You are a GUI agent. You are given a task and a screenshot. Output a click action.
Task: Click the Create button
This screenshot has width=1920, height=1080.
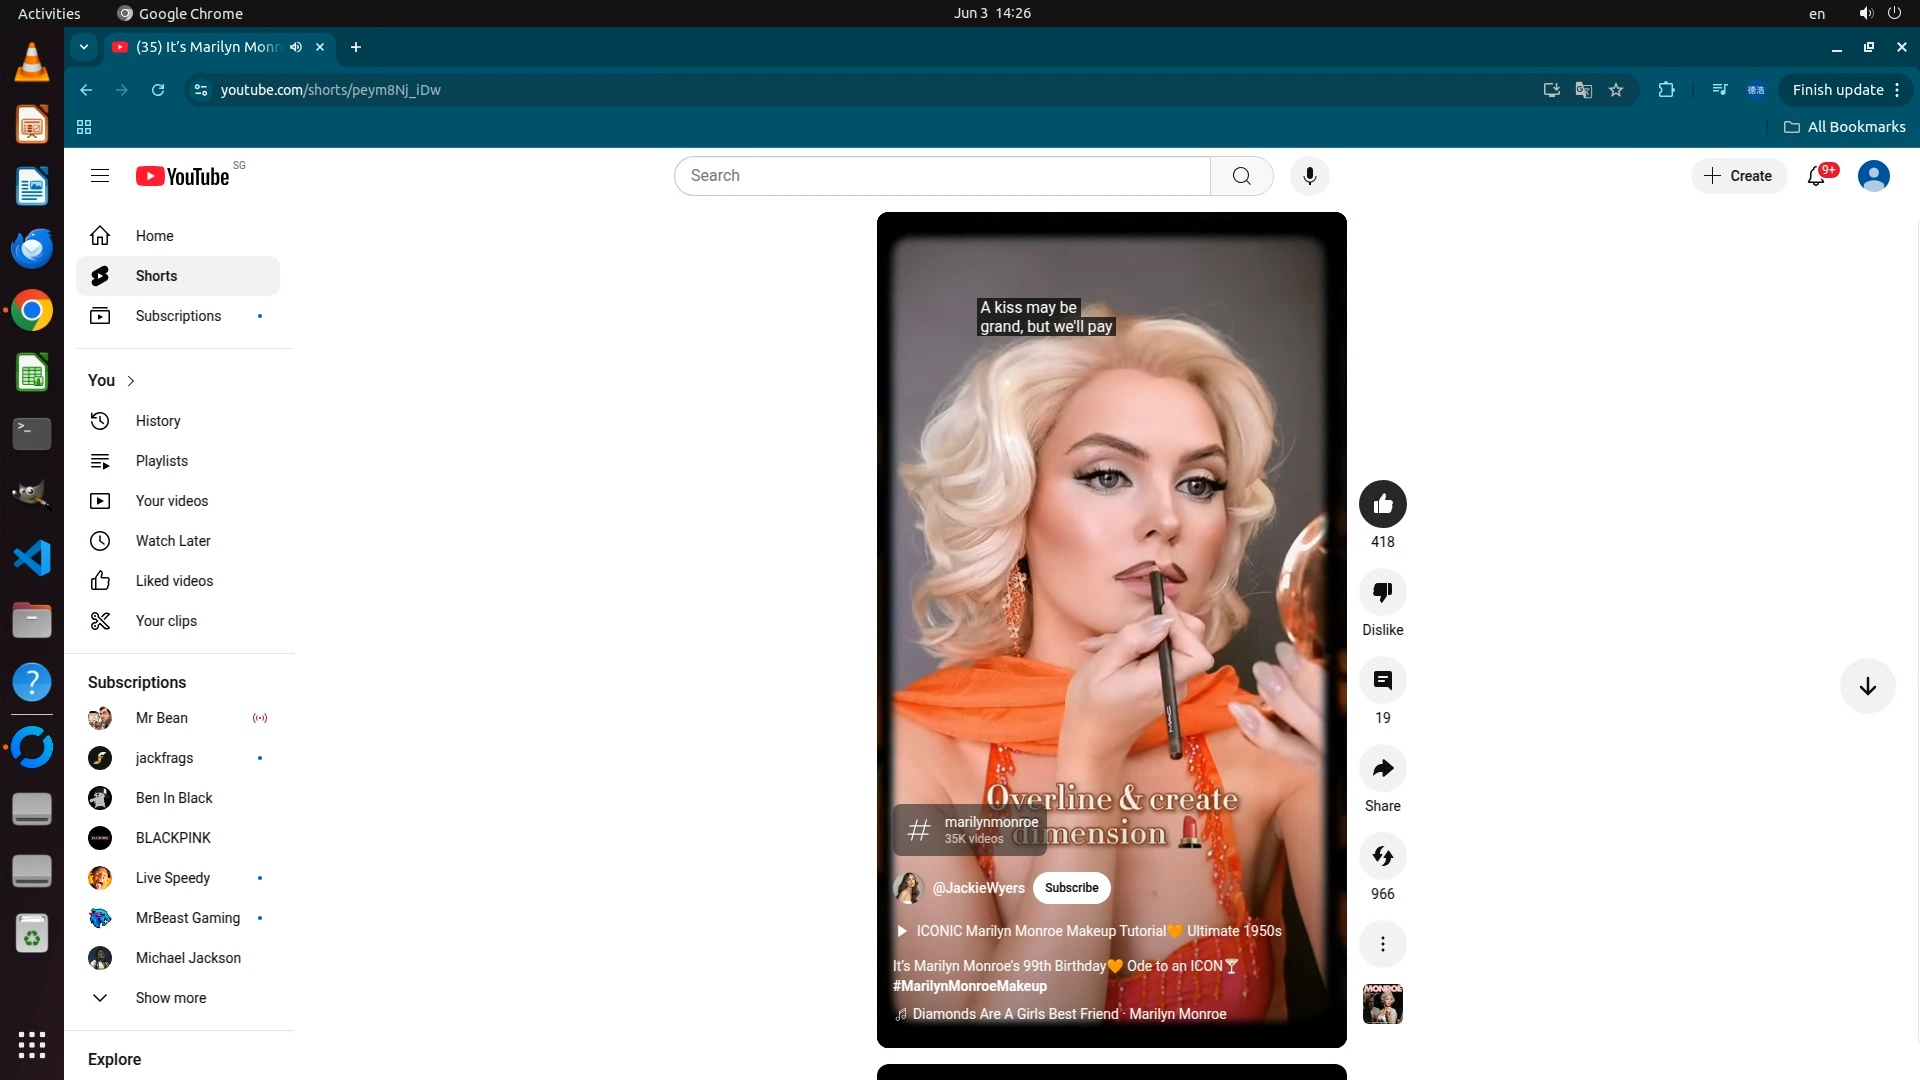[1738, 176]
